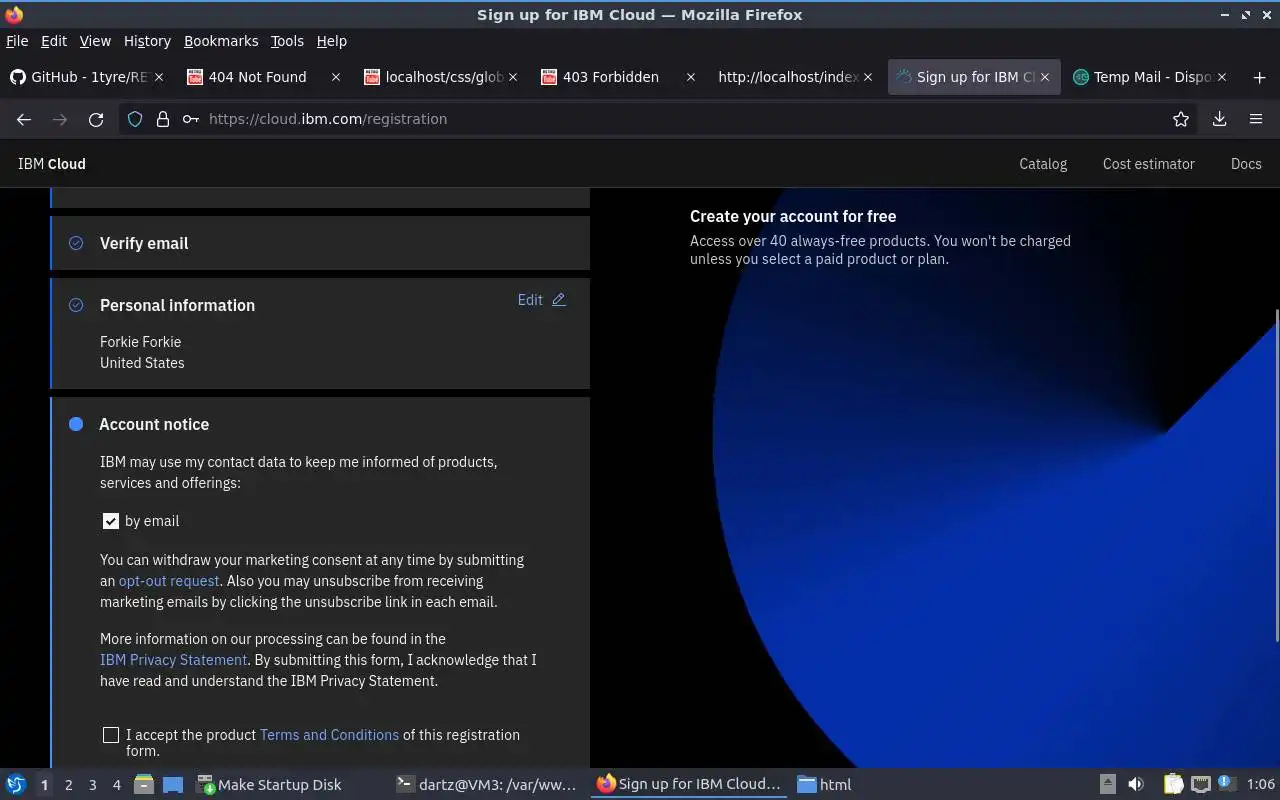
Task: Open the Terms and Conditions link
Action: 329,735
